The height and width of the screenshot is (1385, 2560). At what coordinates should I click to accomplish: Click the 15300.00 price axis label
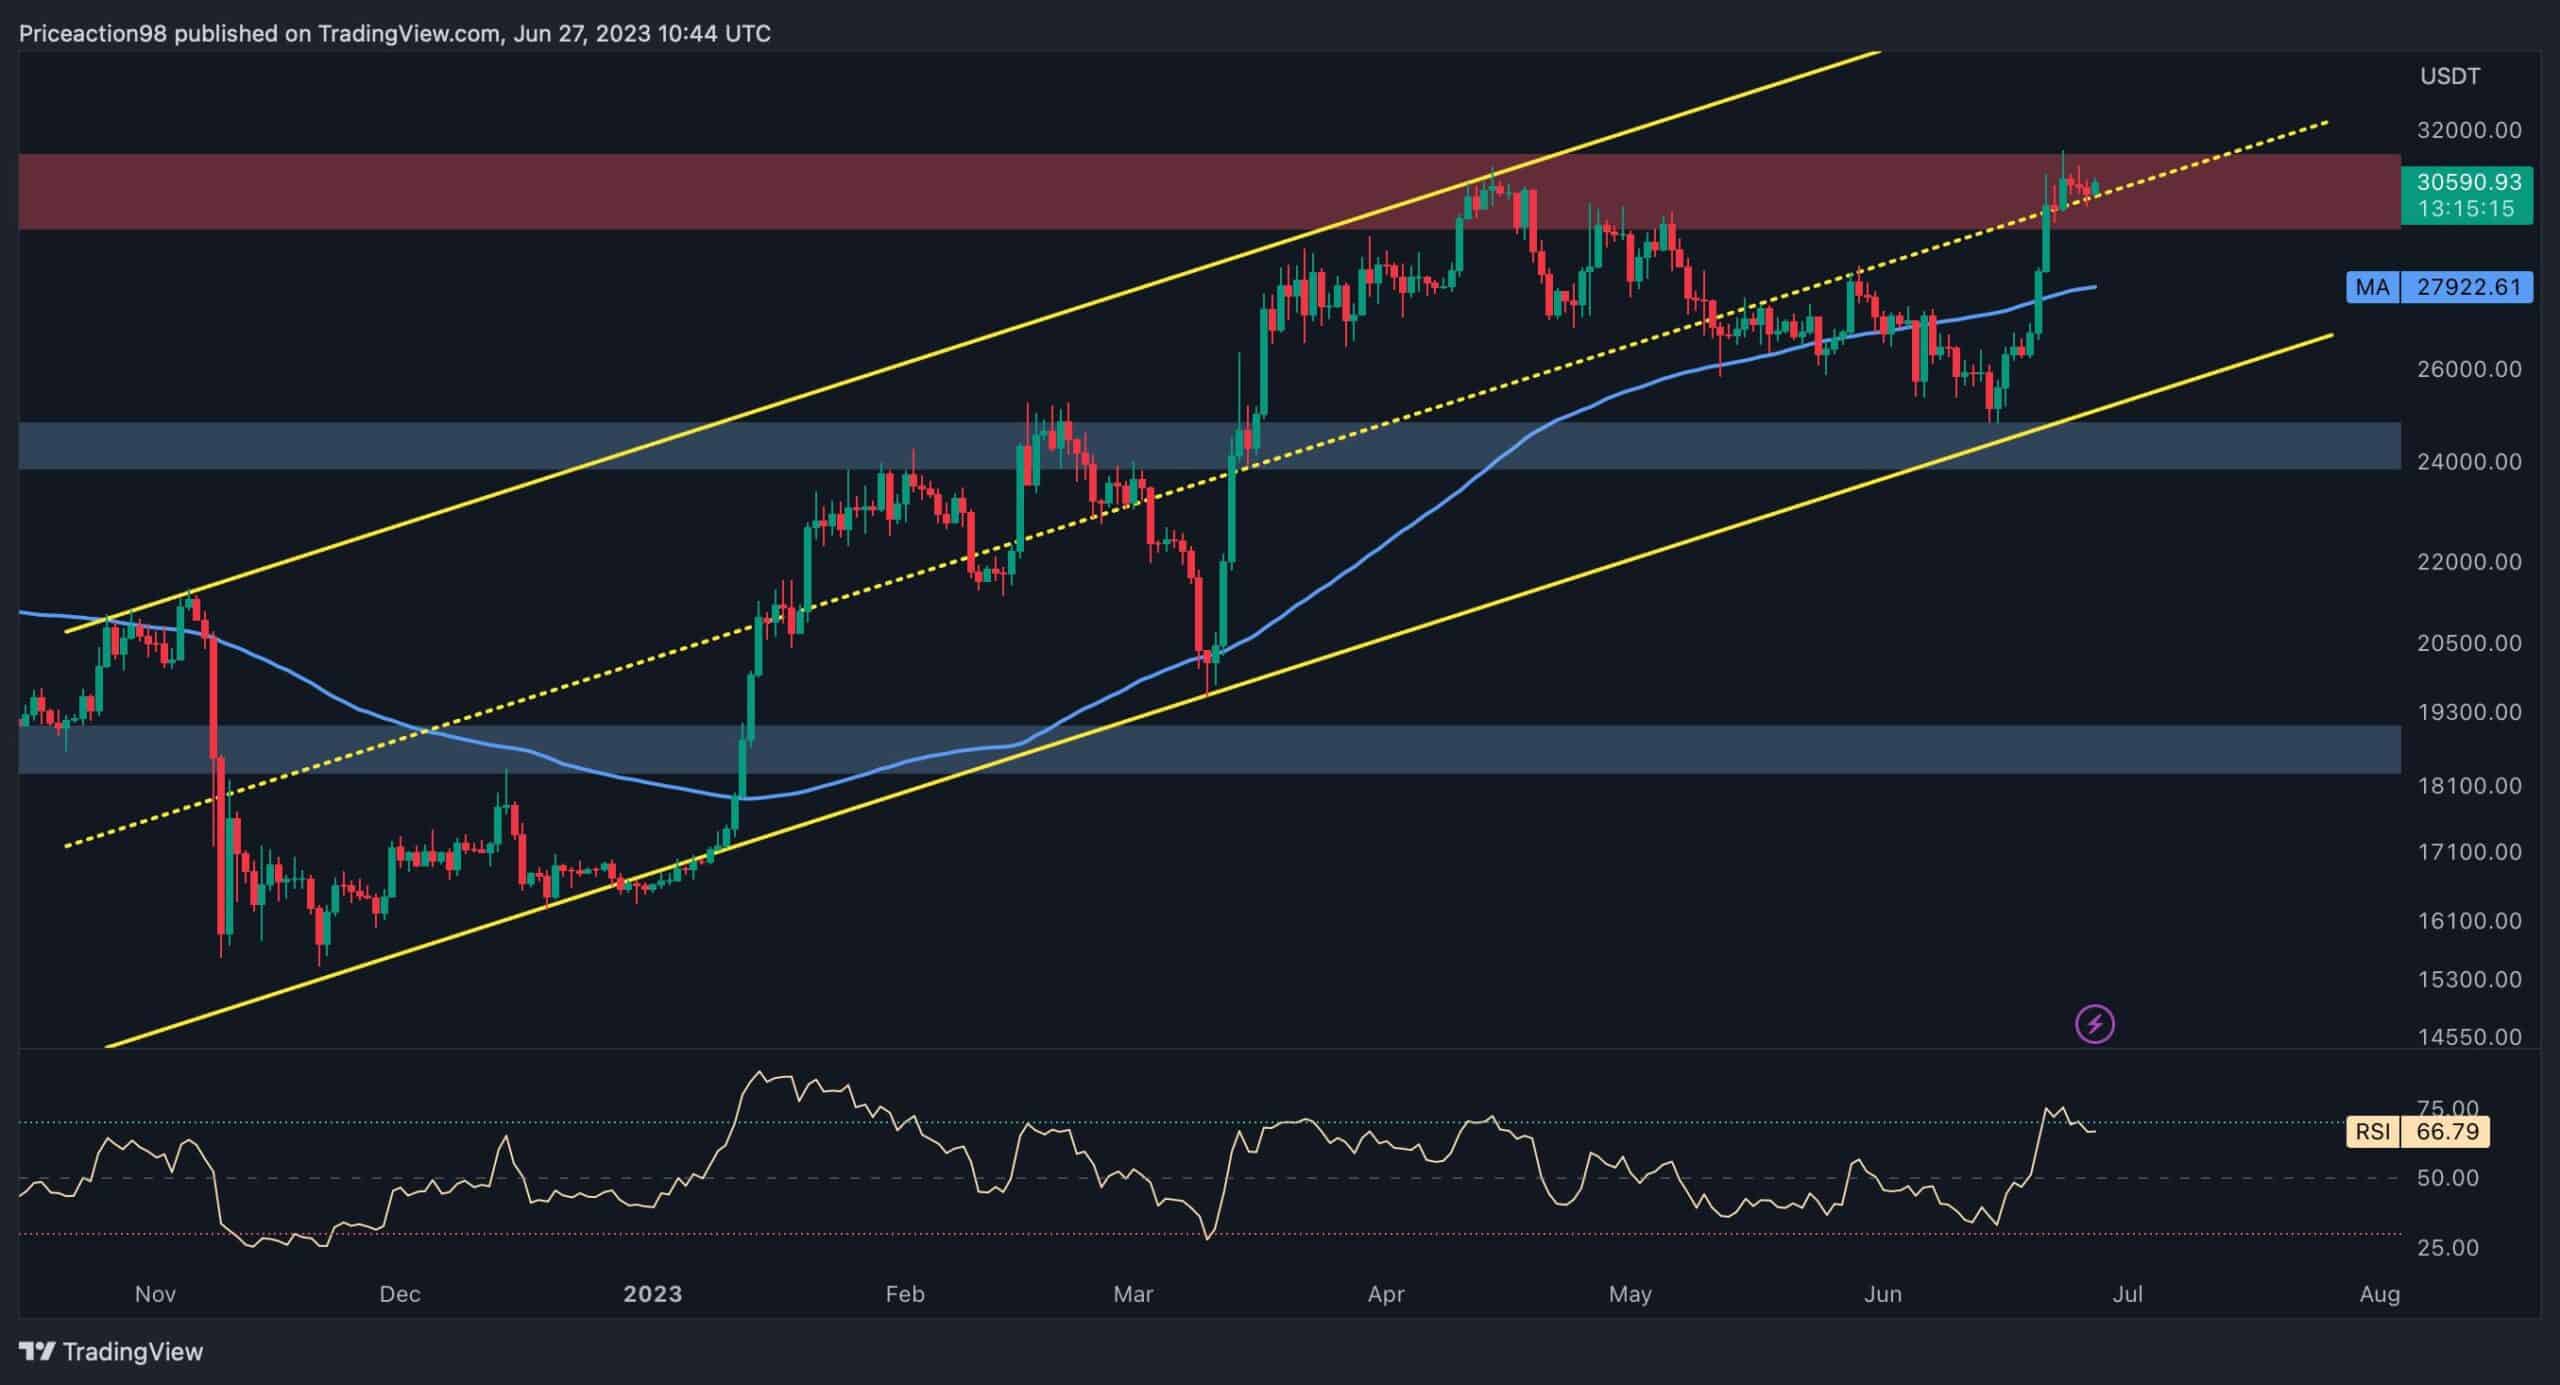pyautogui.click(x=2469, y=979)
